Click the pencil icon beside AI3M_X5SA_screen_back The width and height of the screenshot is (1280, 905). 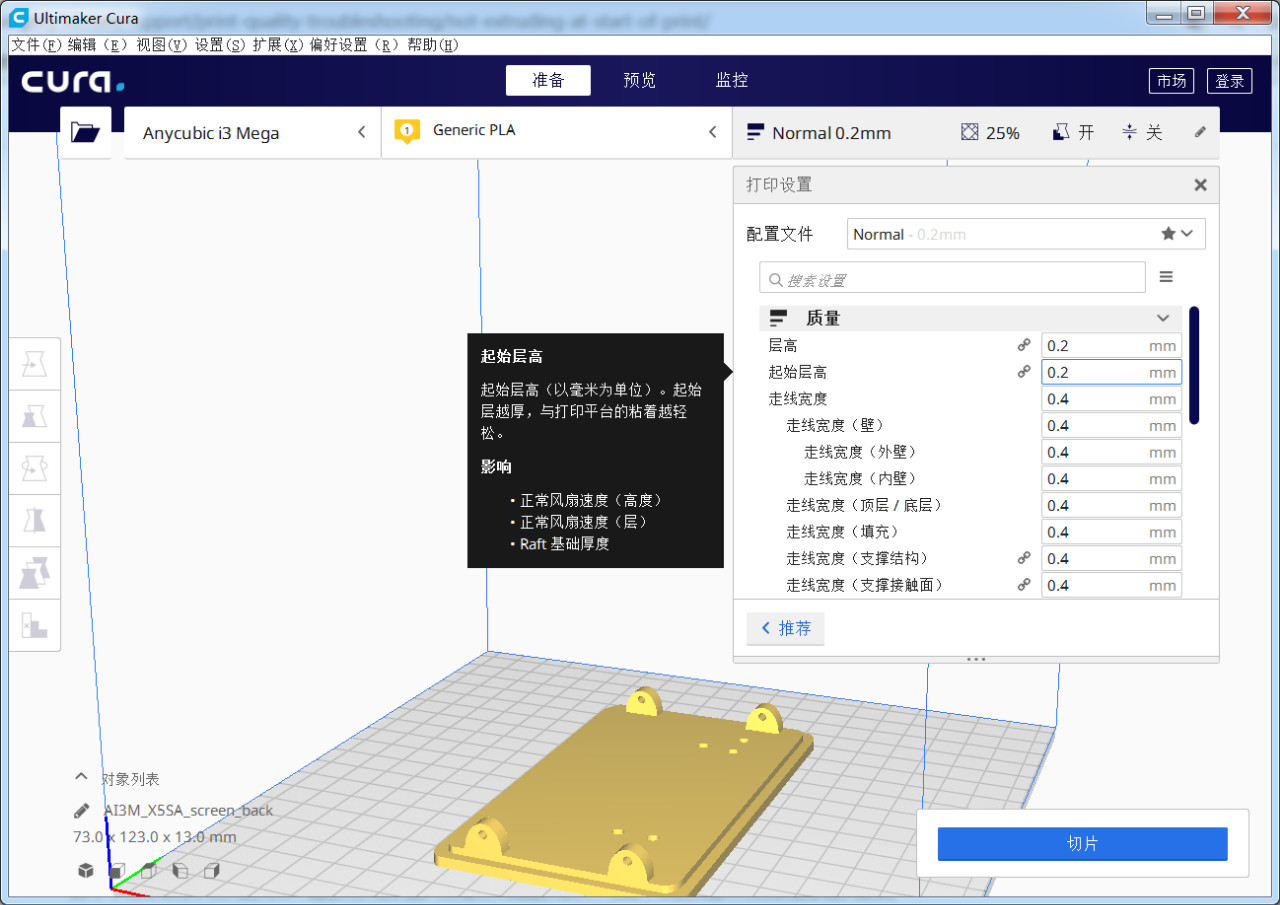point(81,810)
